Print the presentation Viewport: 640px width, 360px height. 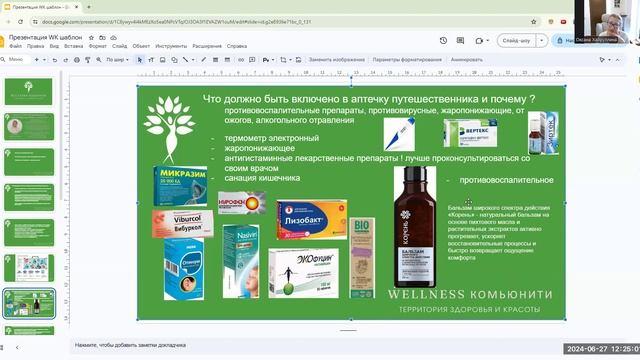tap(76, 60)
